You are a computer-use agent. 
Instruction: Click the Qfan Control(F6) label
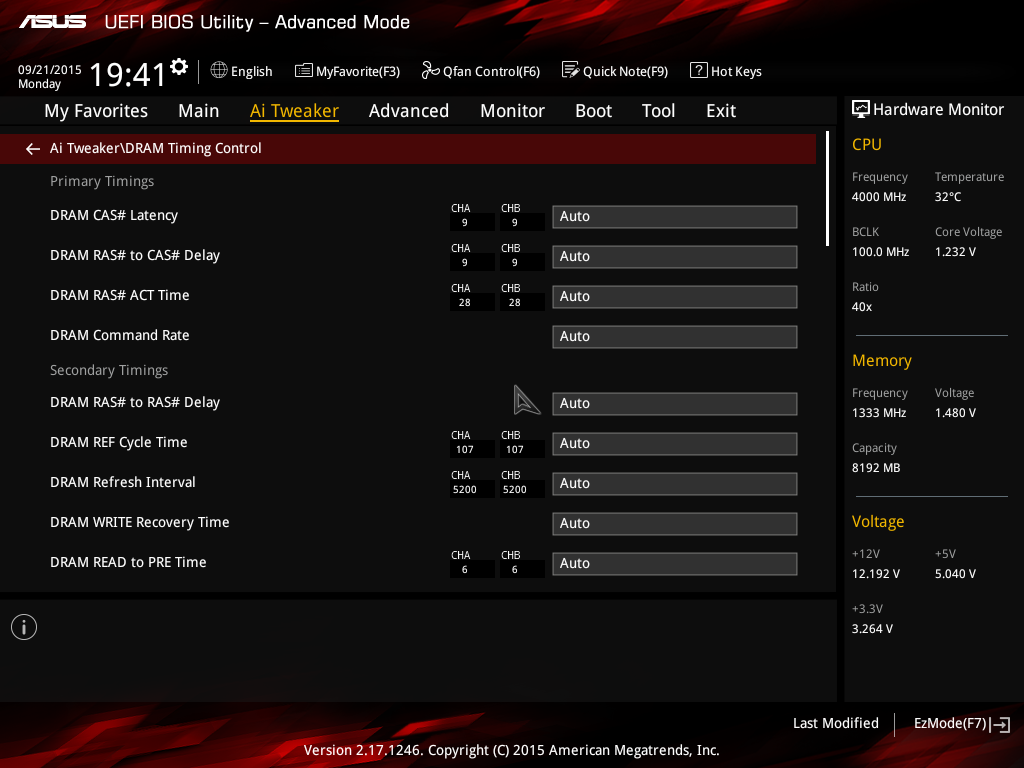point(491,71)
